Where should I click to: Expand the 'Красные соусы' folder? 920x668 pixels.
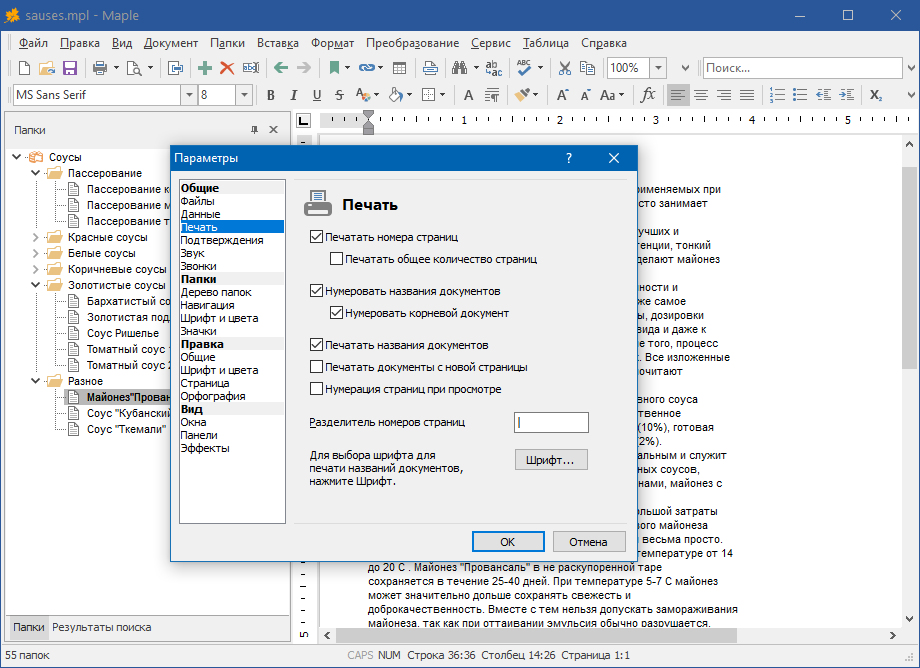click(36, 237)
